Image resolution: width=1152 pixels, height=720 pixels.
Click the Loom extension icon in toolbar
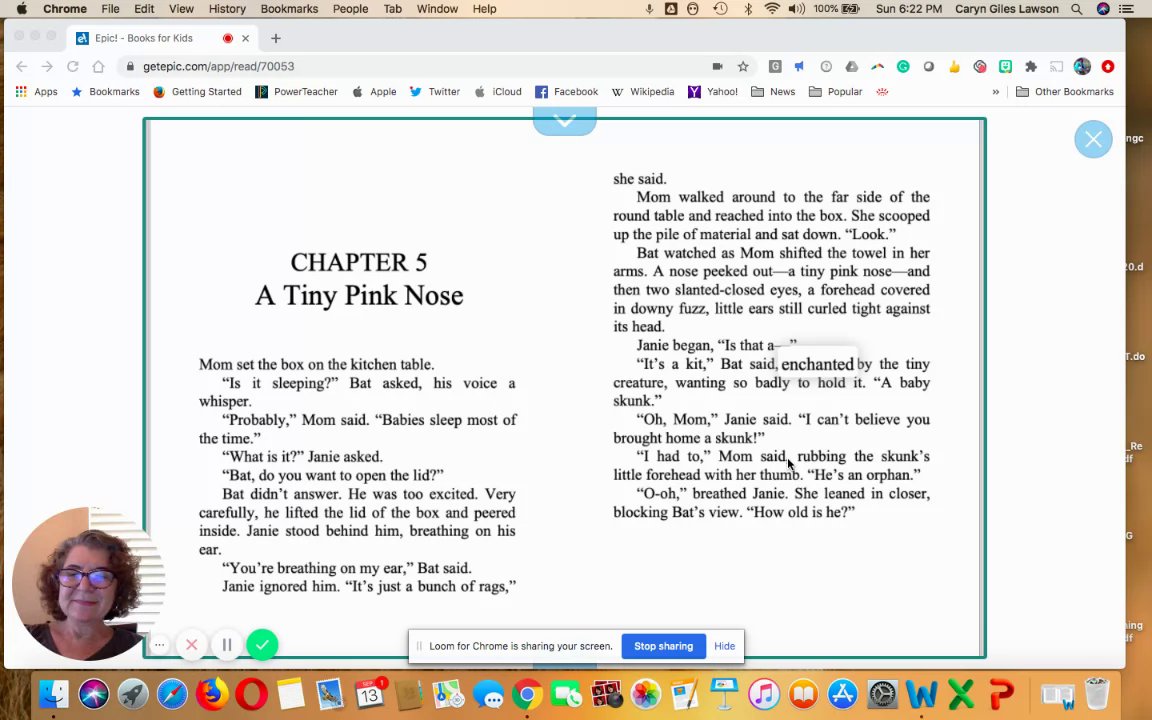(979, 66)
